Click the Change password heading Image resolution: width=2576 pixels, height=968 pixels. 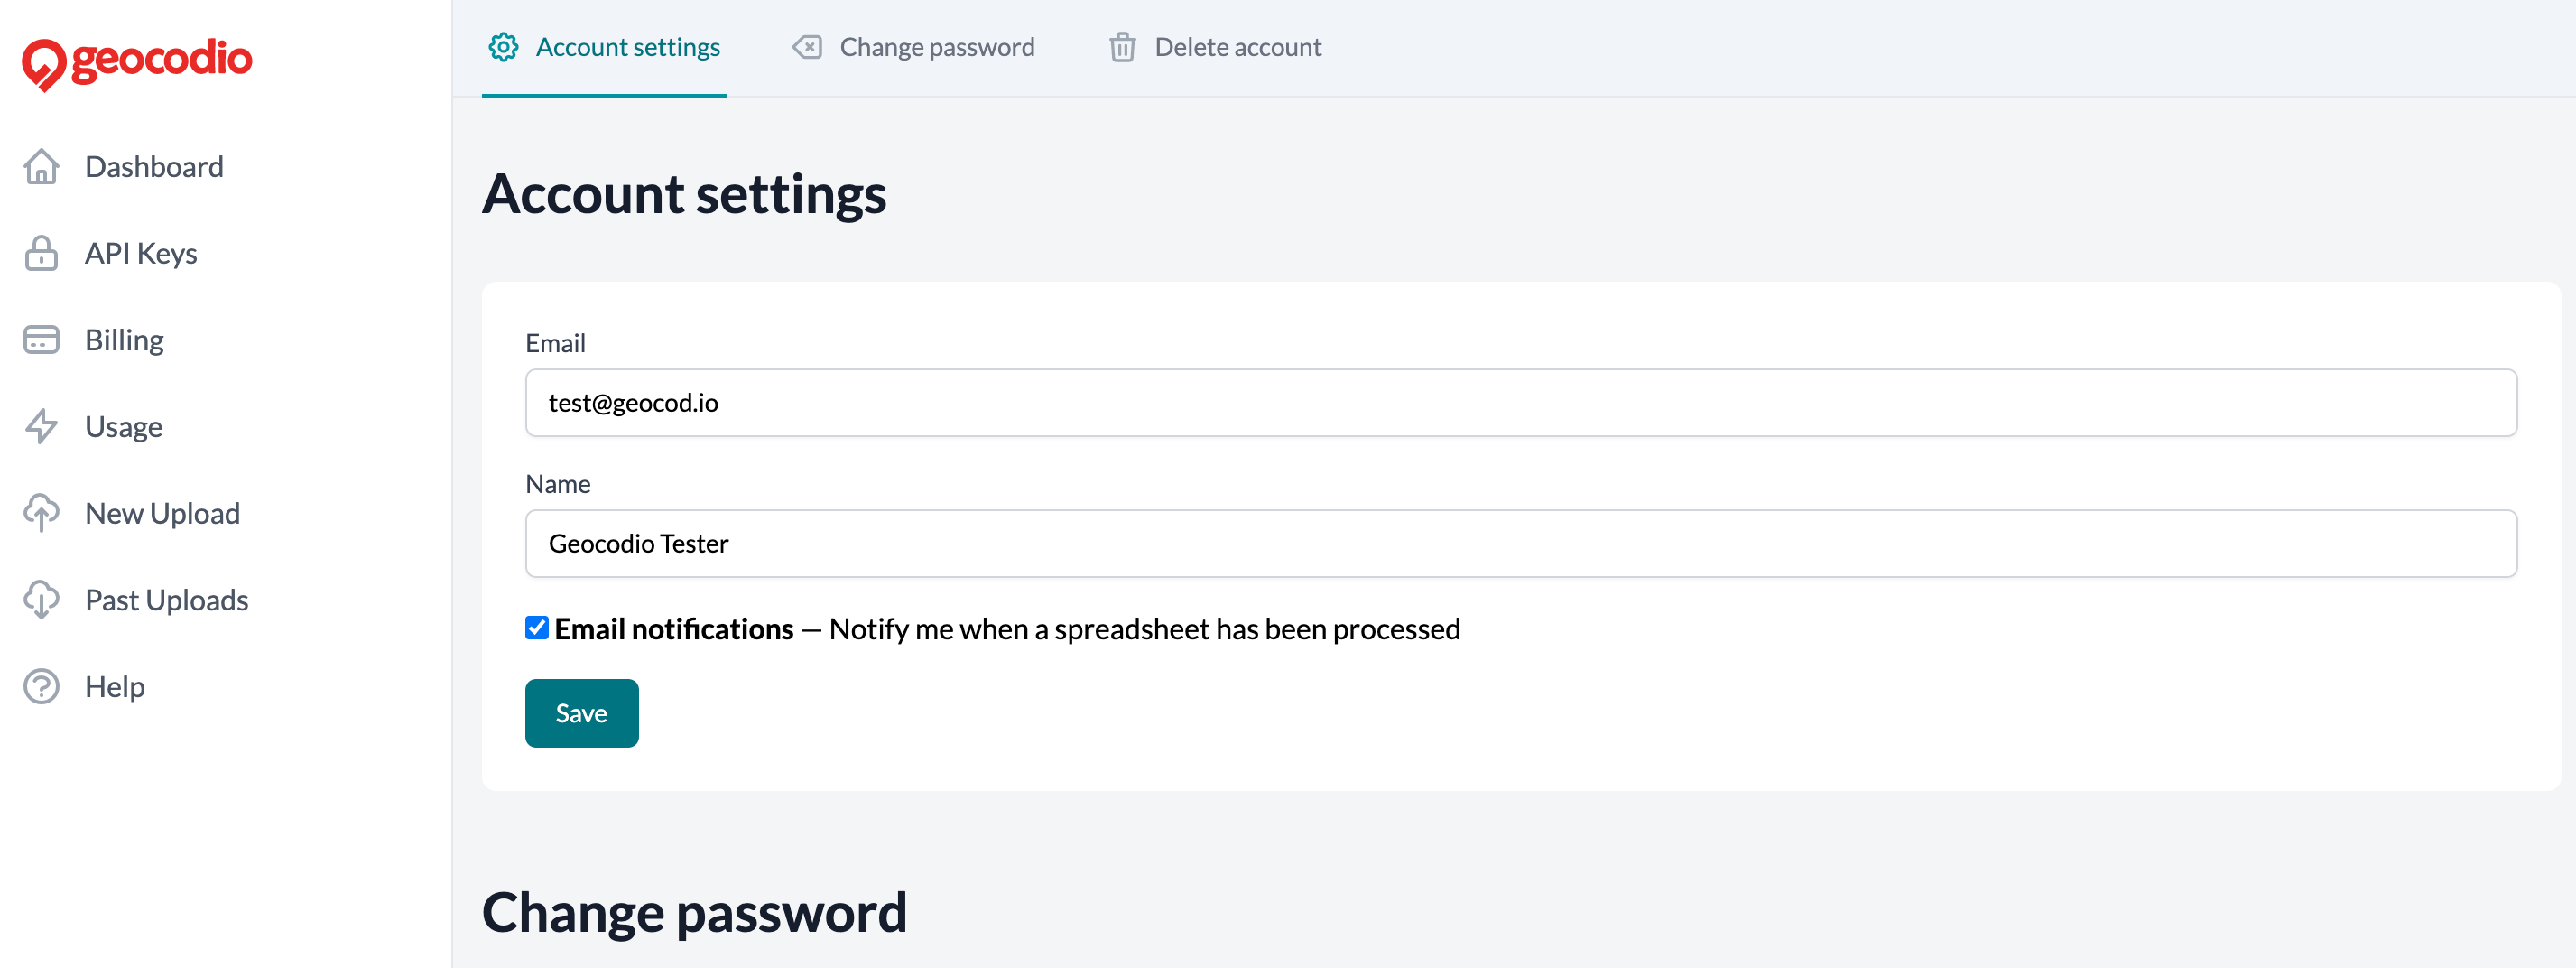pos(695,910)
